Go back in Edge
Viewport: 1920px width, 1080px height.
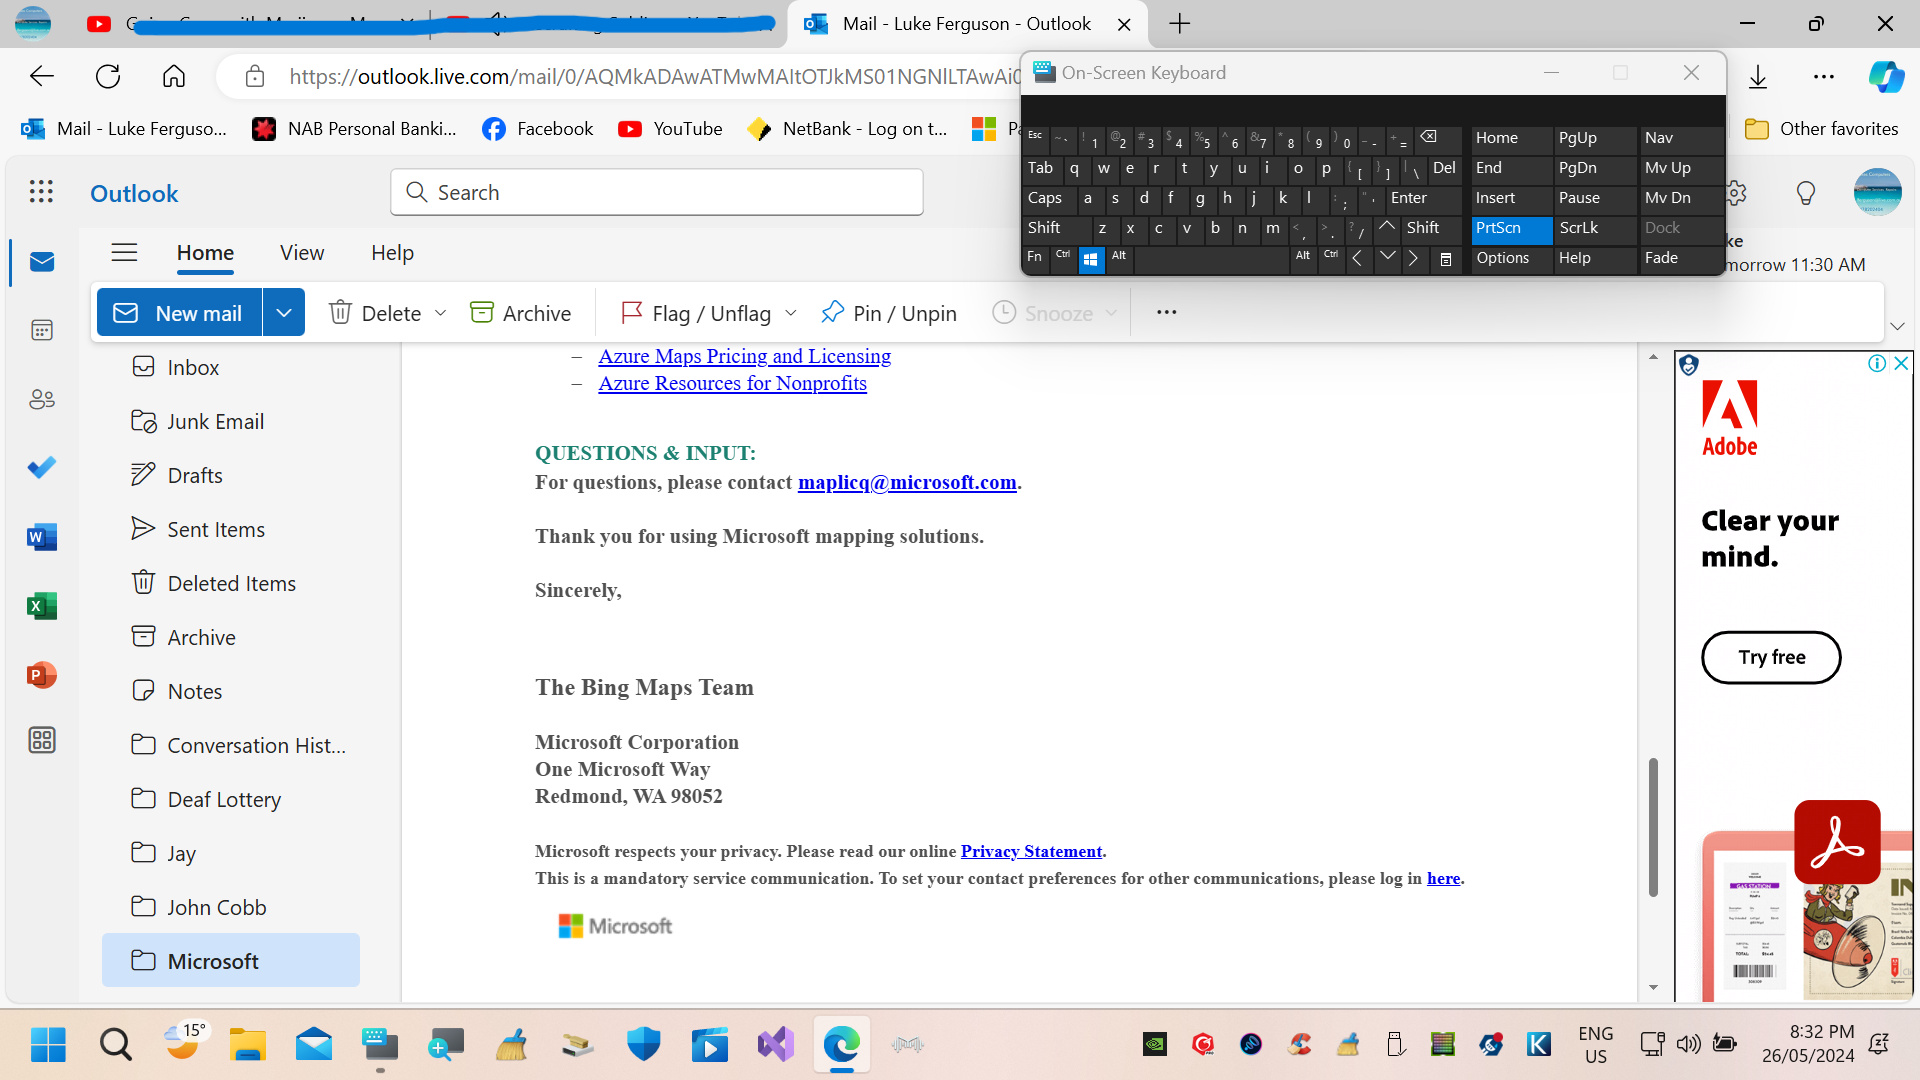(x=42, y=76)
